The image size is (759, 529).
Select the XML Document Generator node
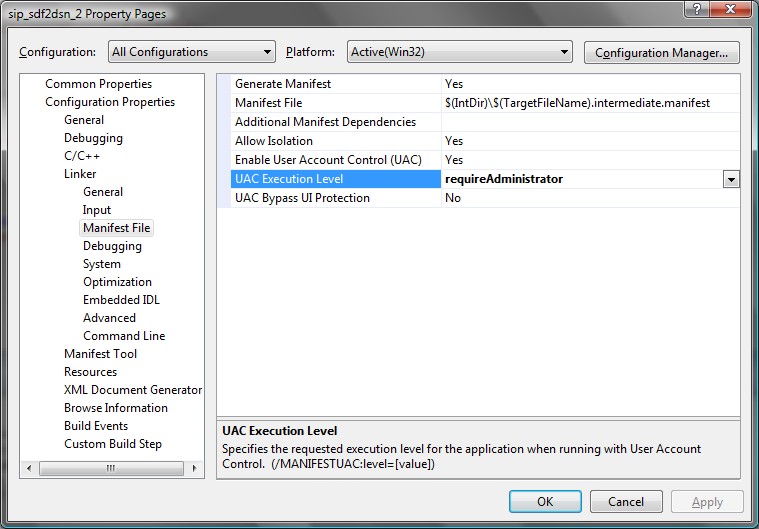[133, 390]
